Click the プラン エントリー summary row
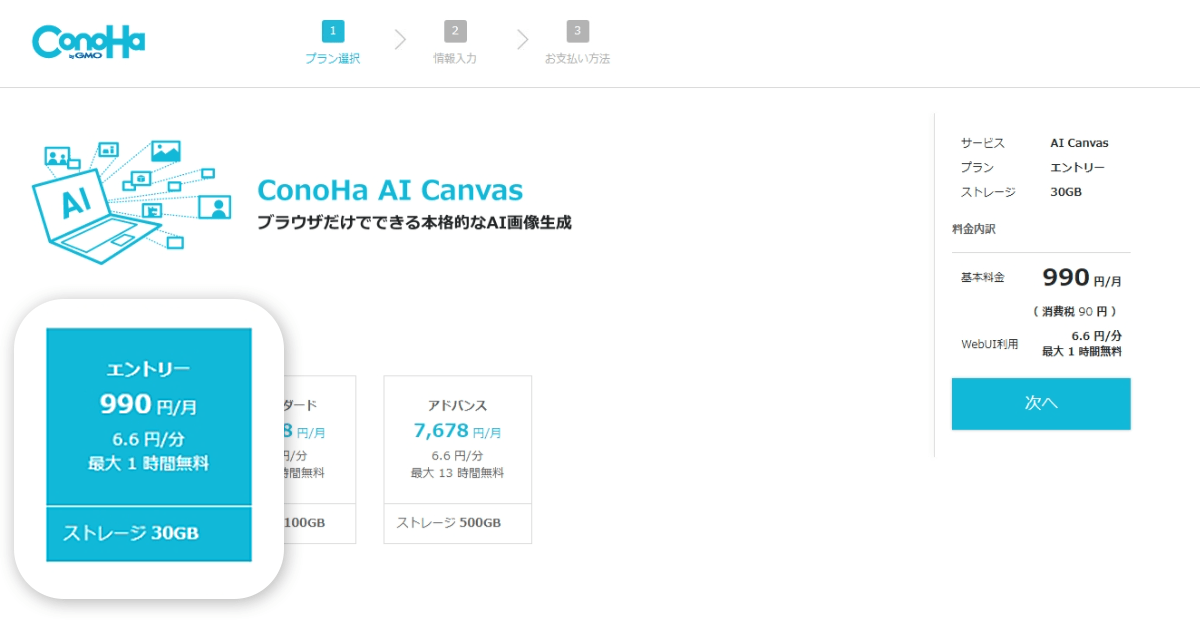1200x620 pixels. coord(1033,168)
